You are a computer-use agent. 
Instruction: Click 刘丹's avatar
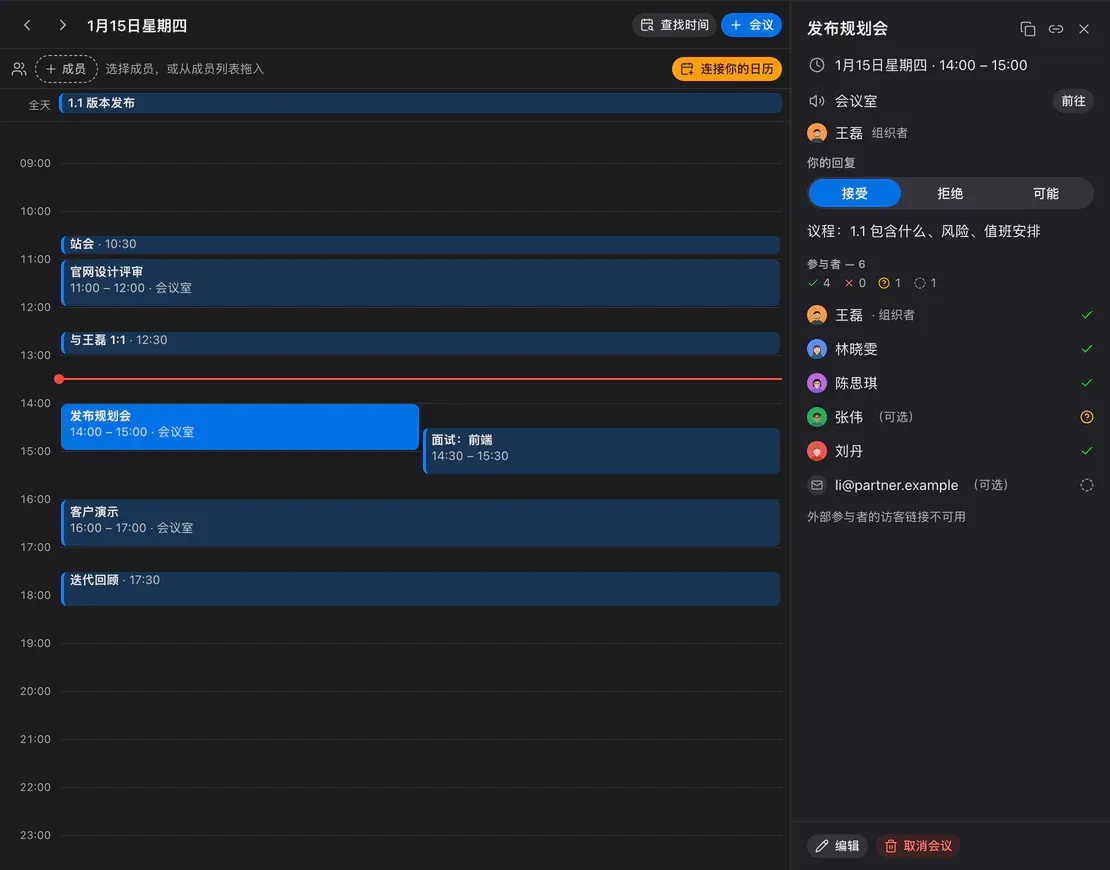[817, 451]
